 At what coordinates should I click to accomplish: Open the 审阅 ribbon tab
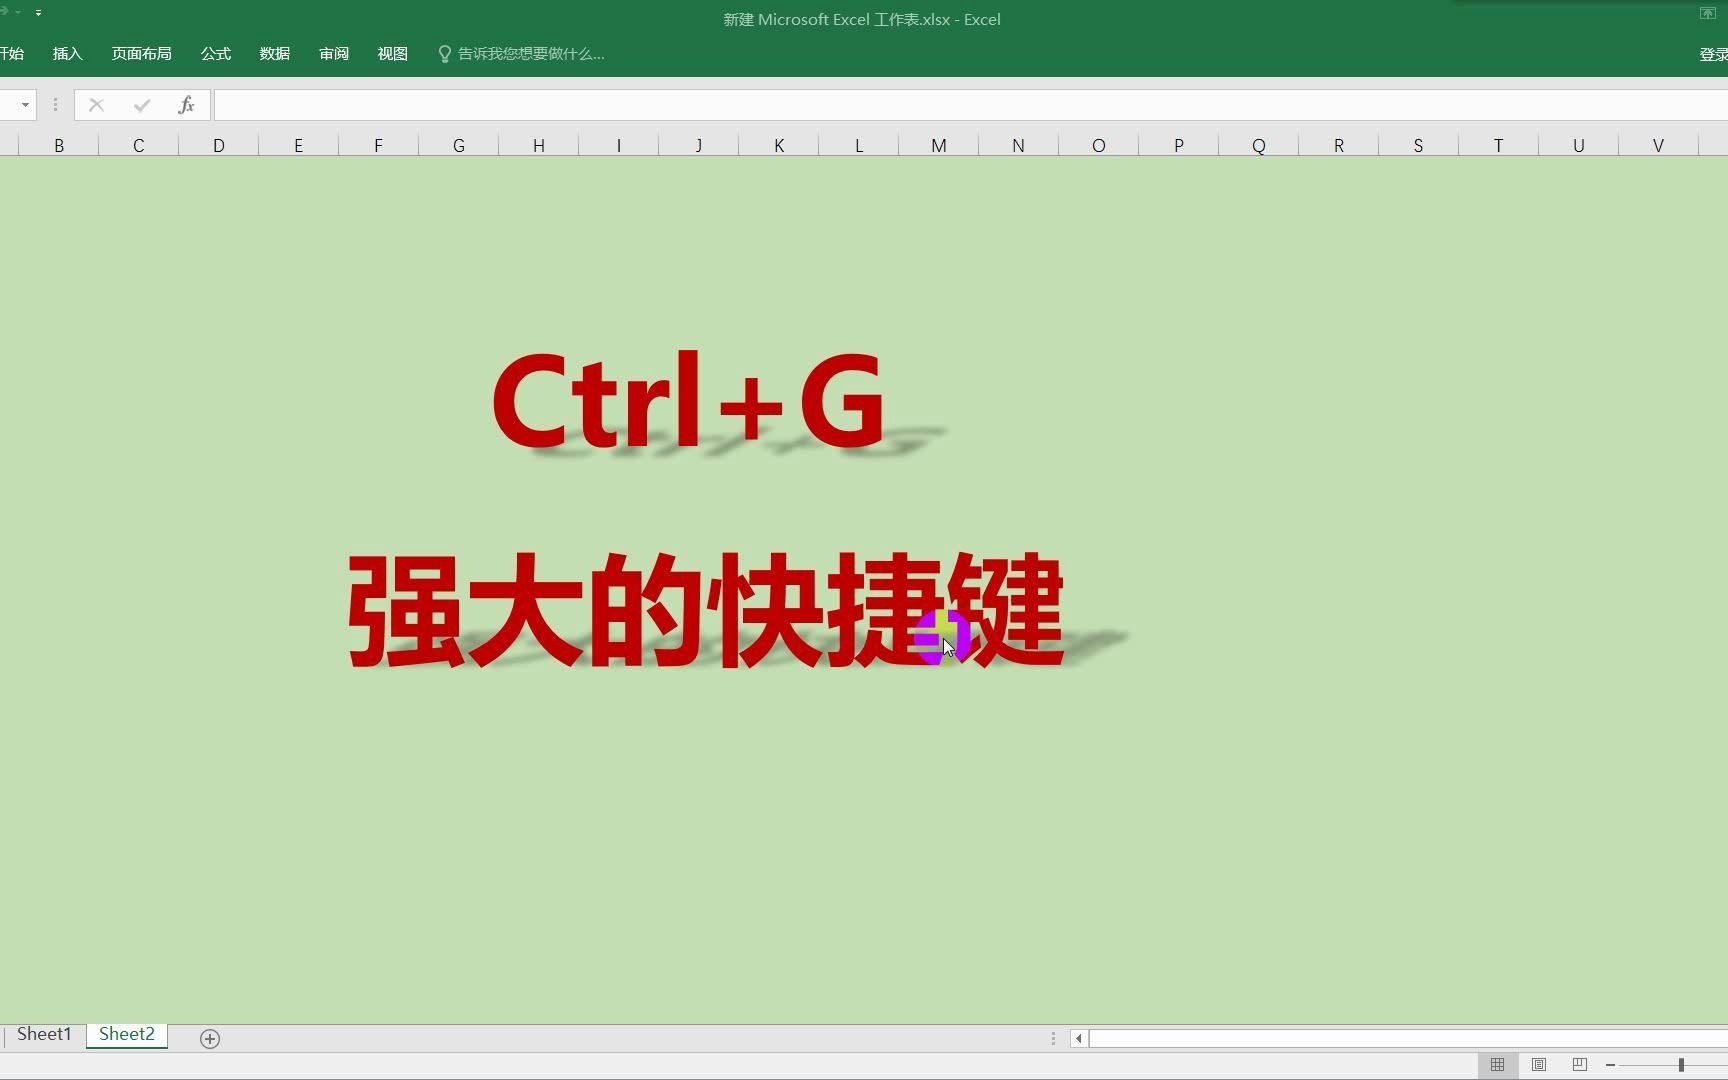tap(333, 53)
